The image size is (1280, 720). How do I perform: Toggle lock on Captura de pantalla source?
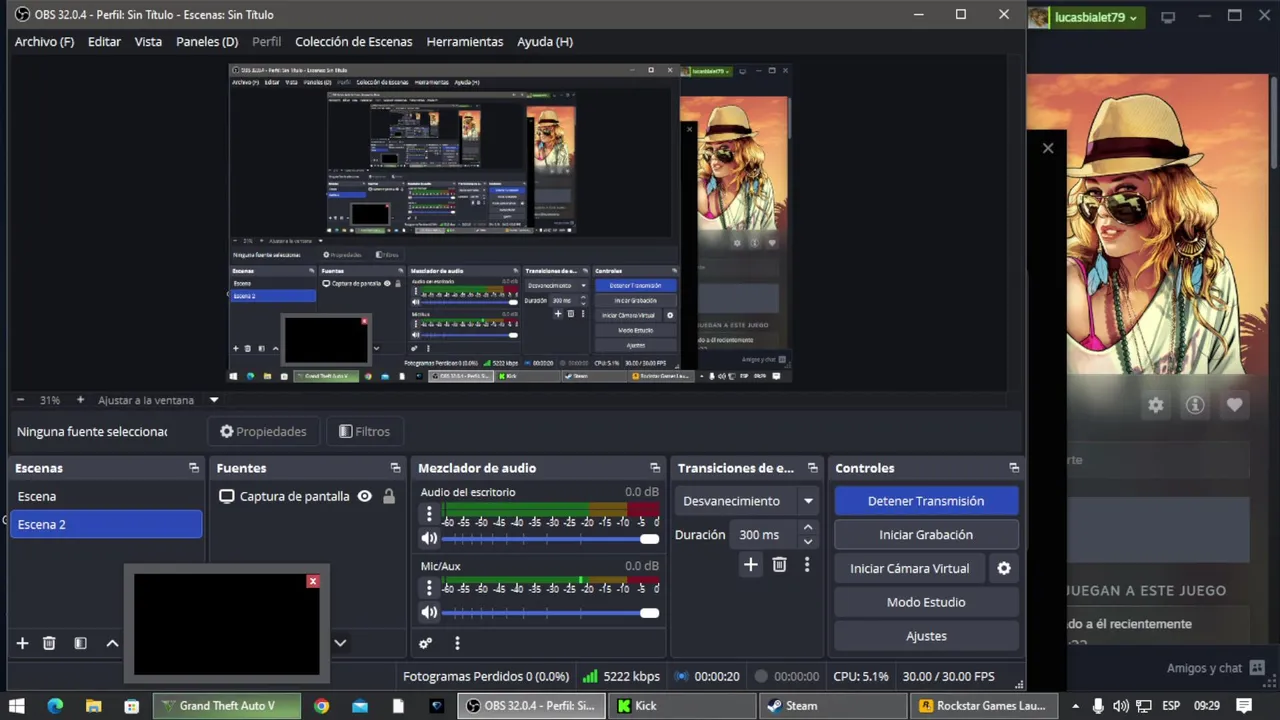pyautogui.click(x=389, y=496)
